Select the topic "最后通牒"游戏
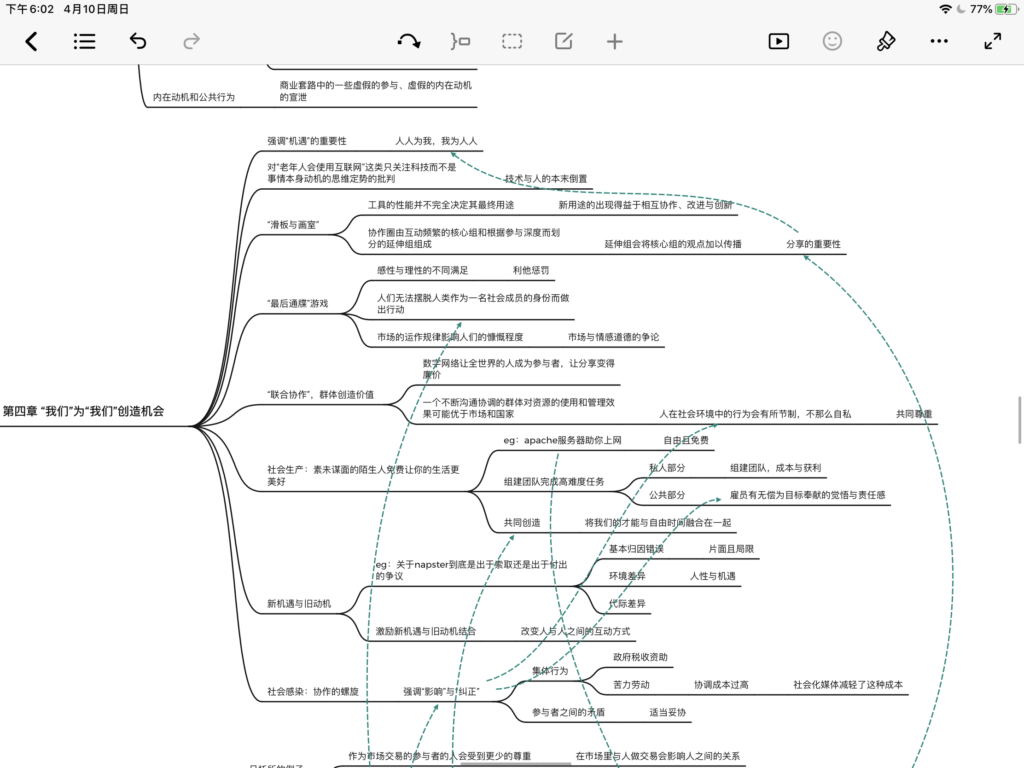 pos(298,304)
